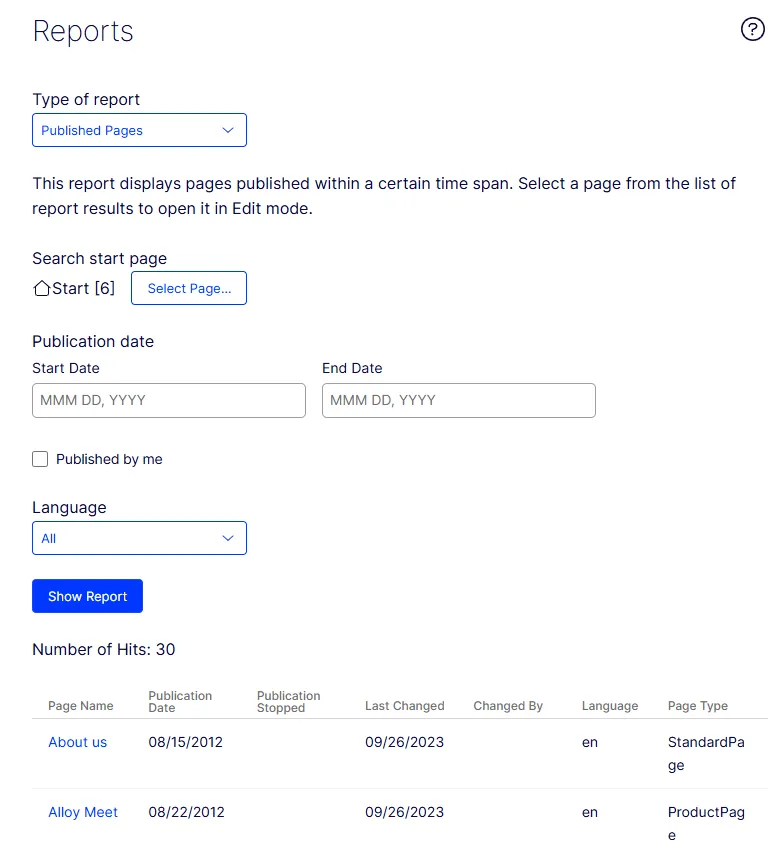This screenshot has width=784, height=853.
Task: Click the en language cell for Alloy Meet
Action: pos(590,813)
